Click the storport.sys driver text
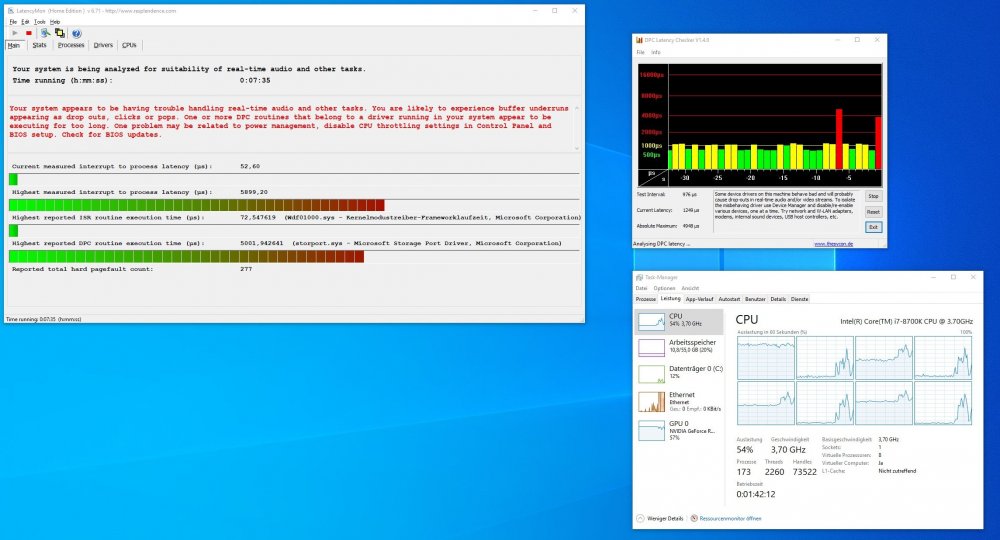Viewport: 1000px width, 540px height. (x=427, y=243)
